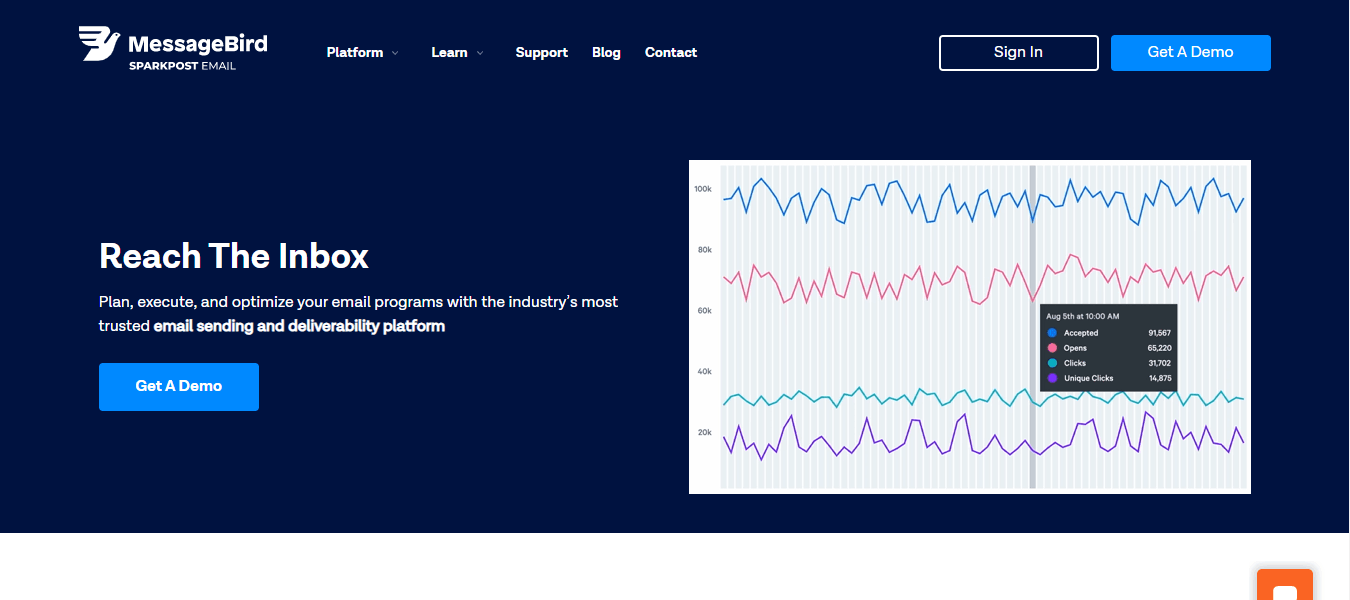This screenshot has height=600, width=1350.
Task: Click the pink Opens legend dot
Action: coord(1052,348)
